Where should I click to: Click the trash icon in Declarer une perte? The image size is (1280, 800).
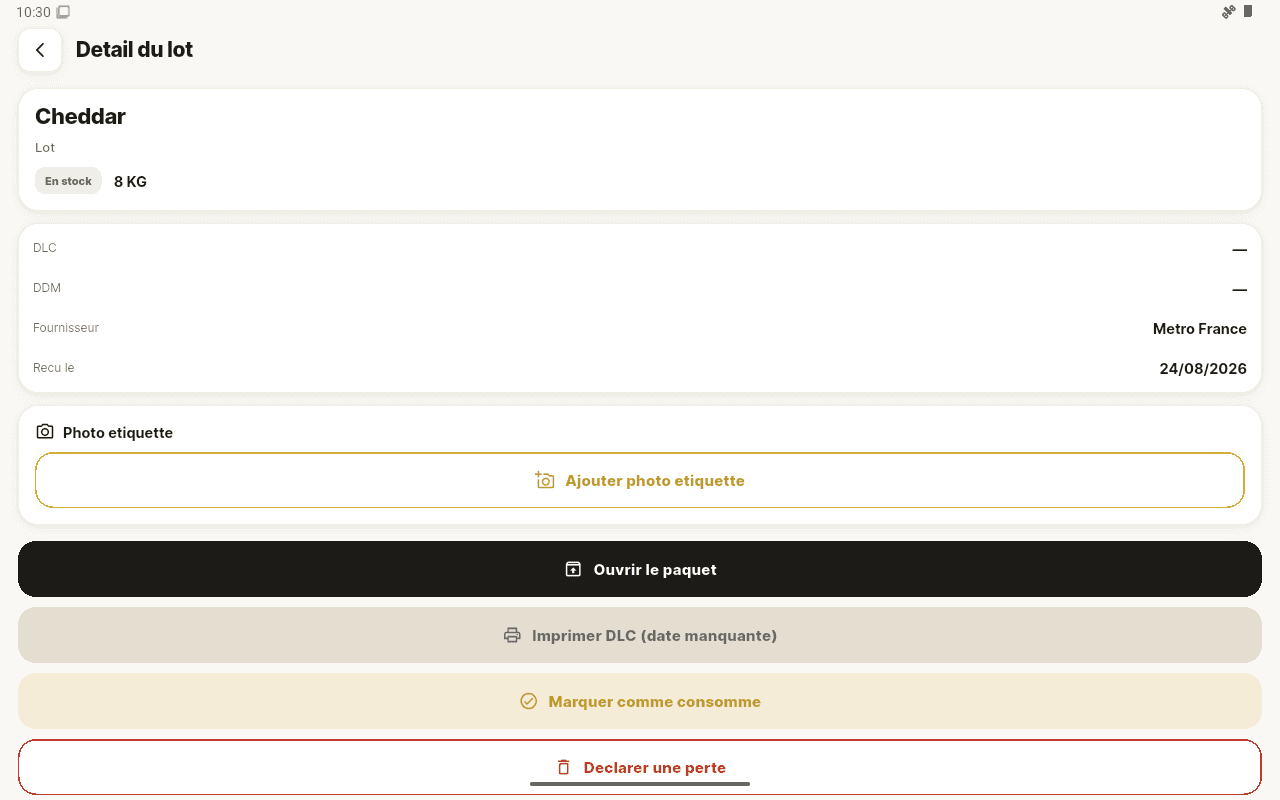564,767
